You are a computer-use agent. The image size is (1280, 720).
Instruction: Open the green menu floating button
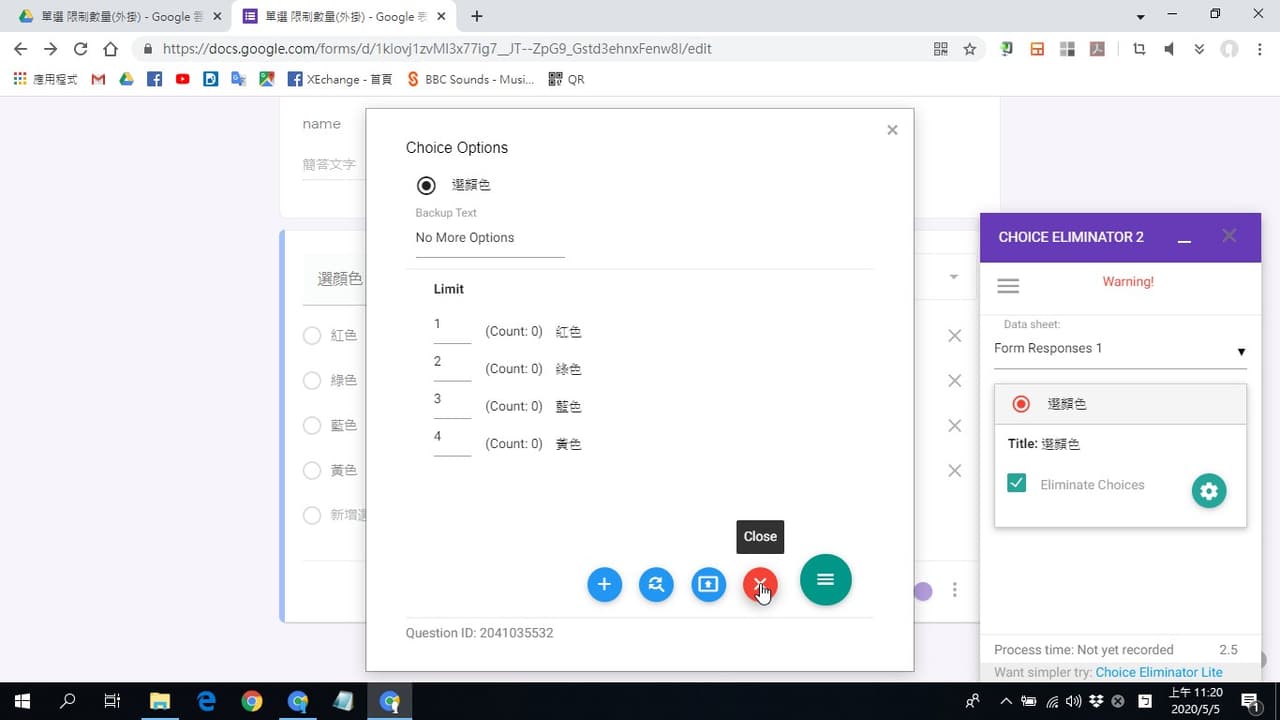coord(825,580)
